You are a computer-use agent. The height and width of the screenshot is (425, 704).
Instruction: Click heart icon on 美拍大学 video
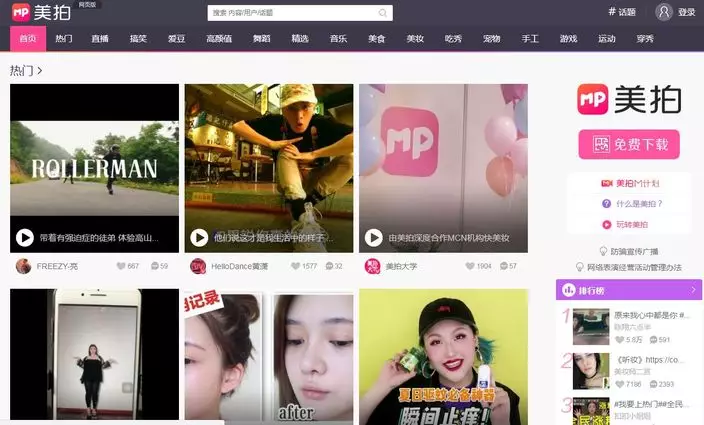(469, 266)
